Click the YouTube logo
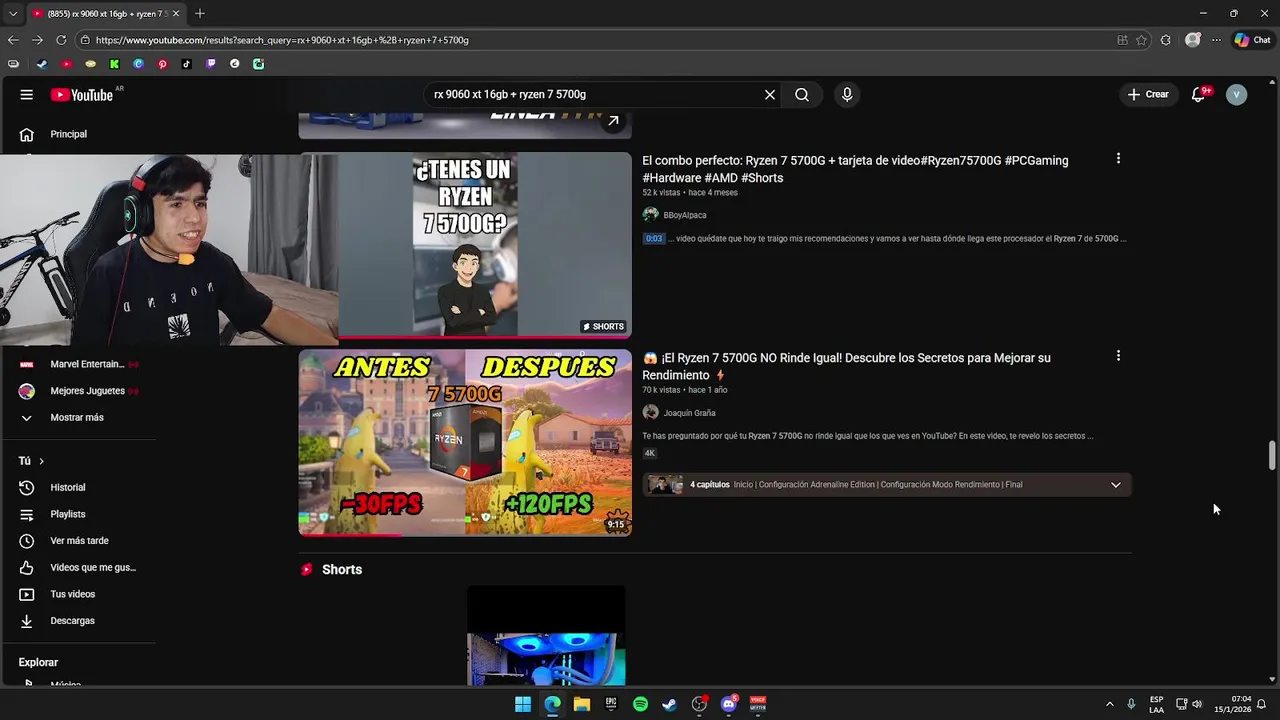 pos(82,95)
